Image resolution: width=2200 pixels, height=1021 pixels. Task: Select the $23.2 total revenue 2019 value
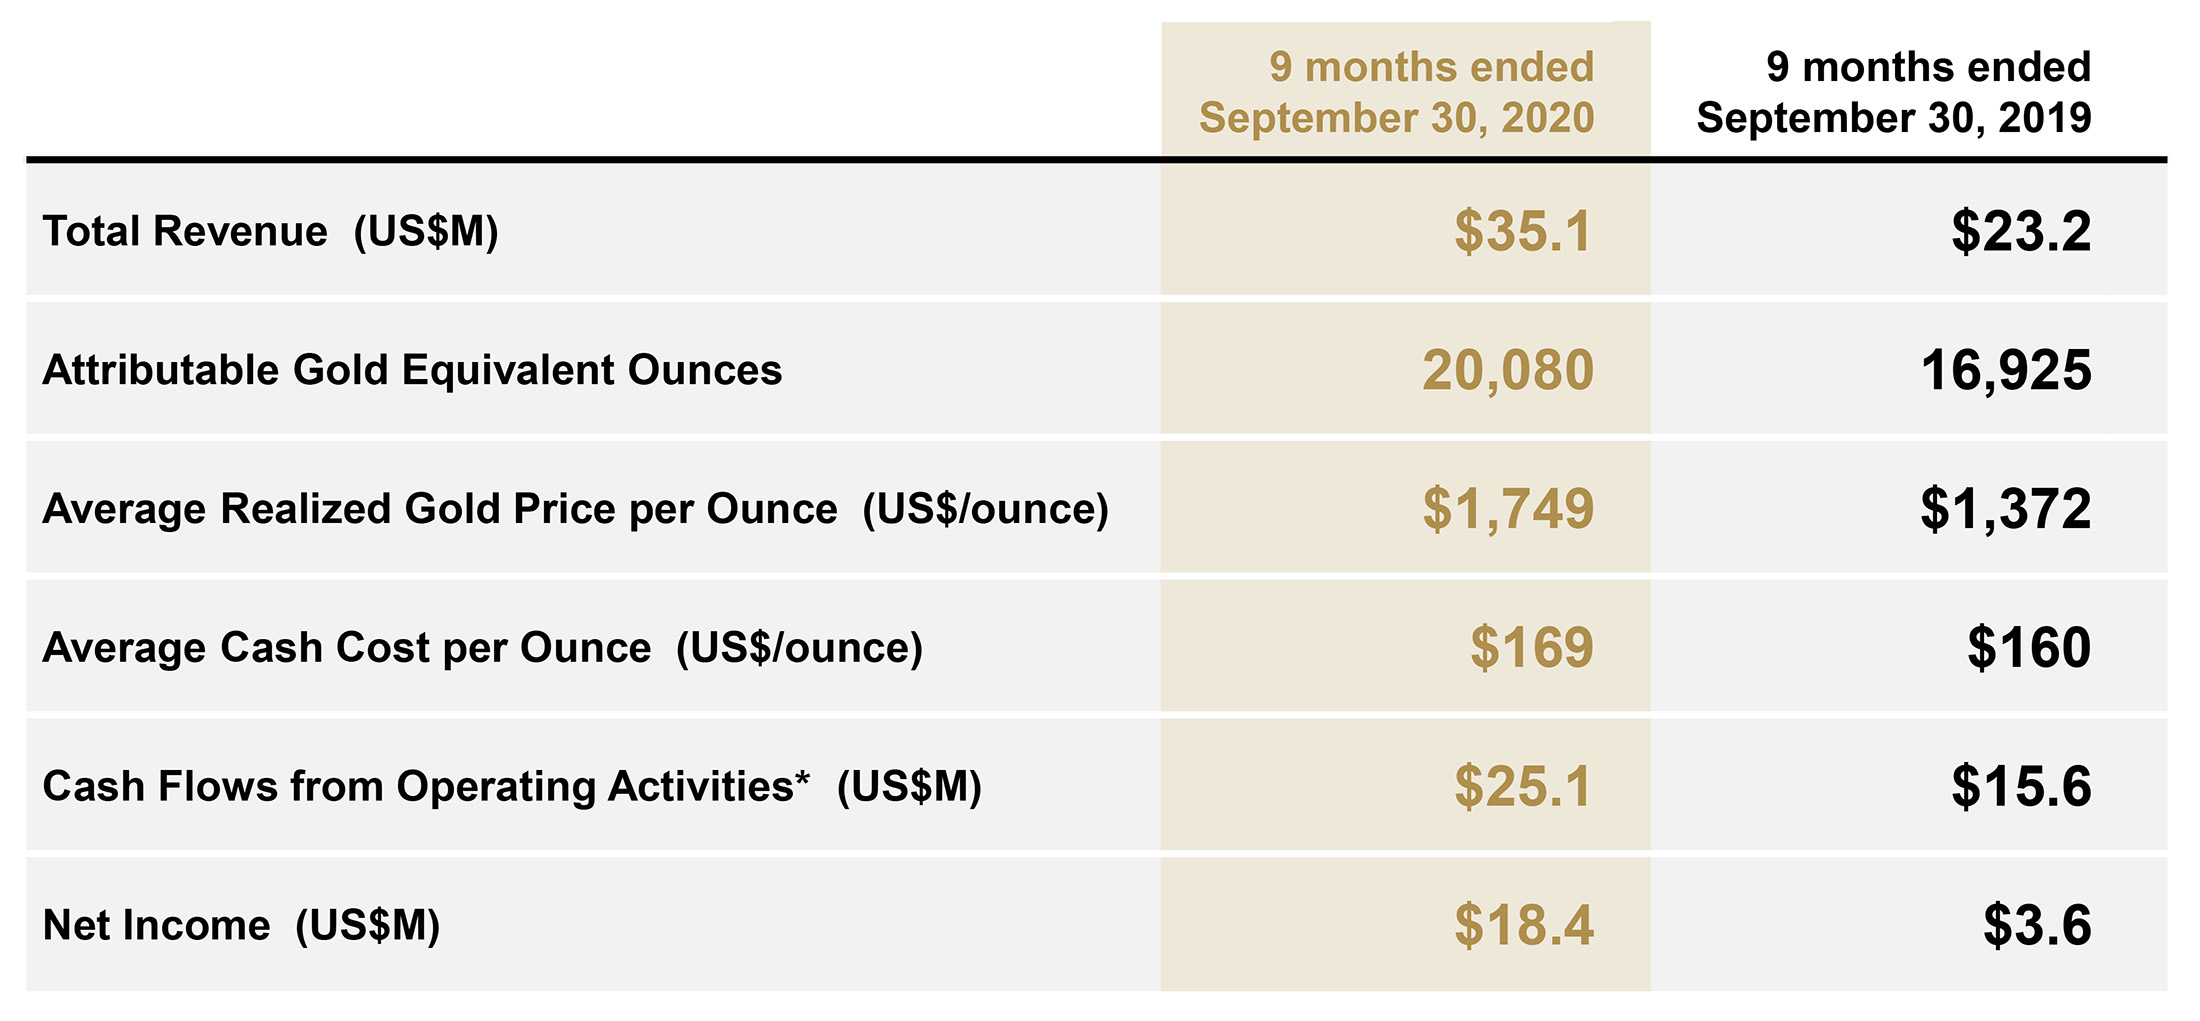(x=2021, y=231)
